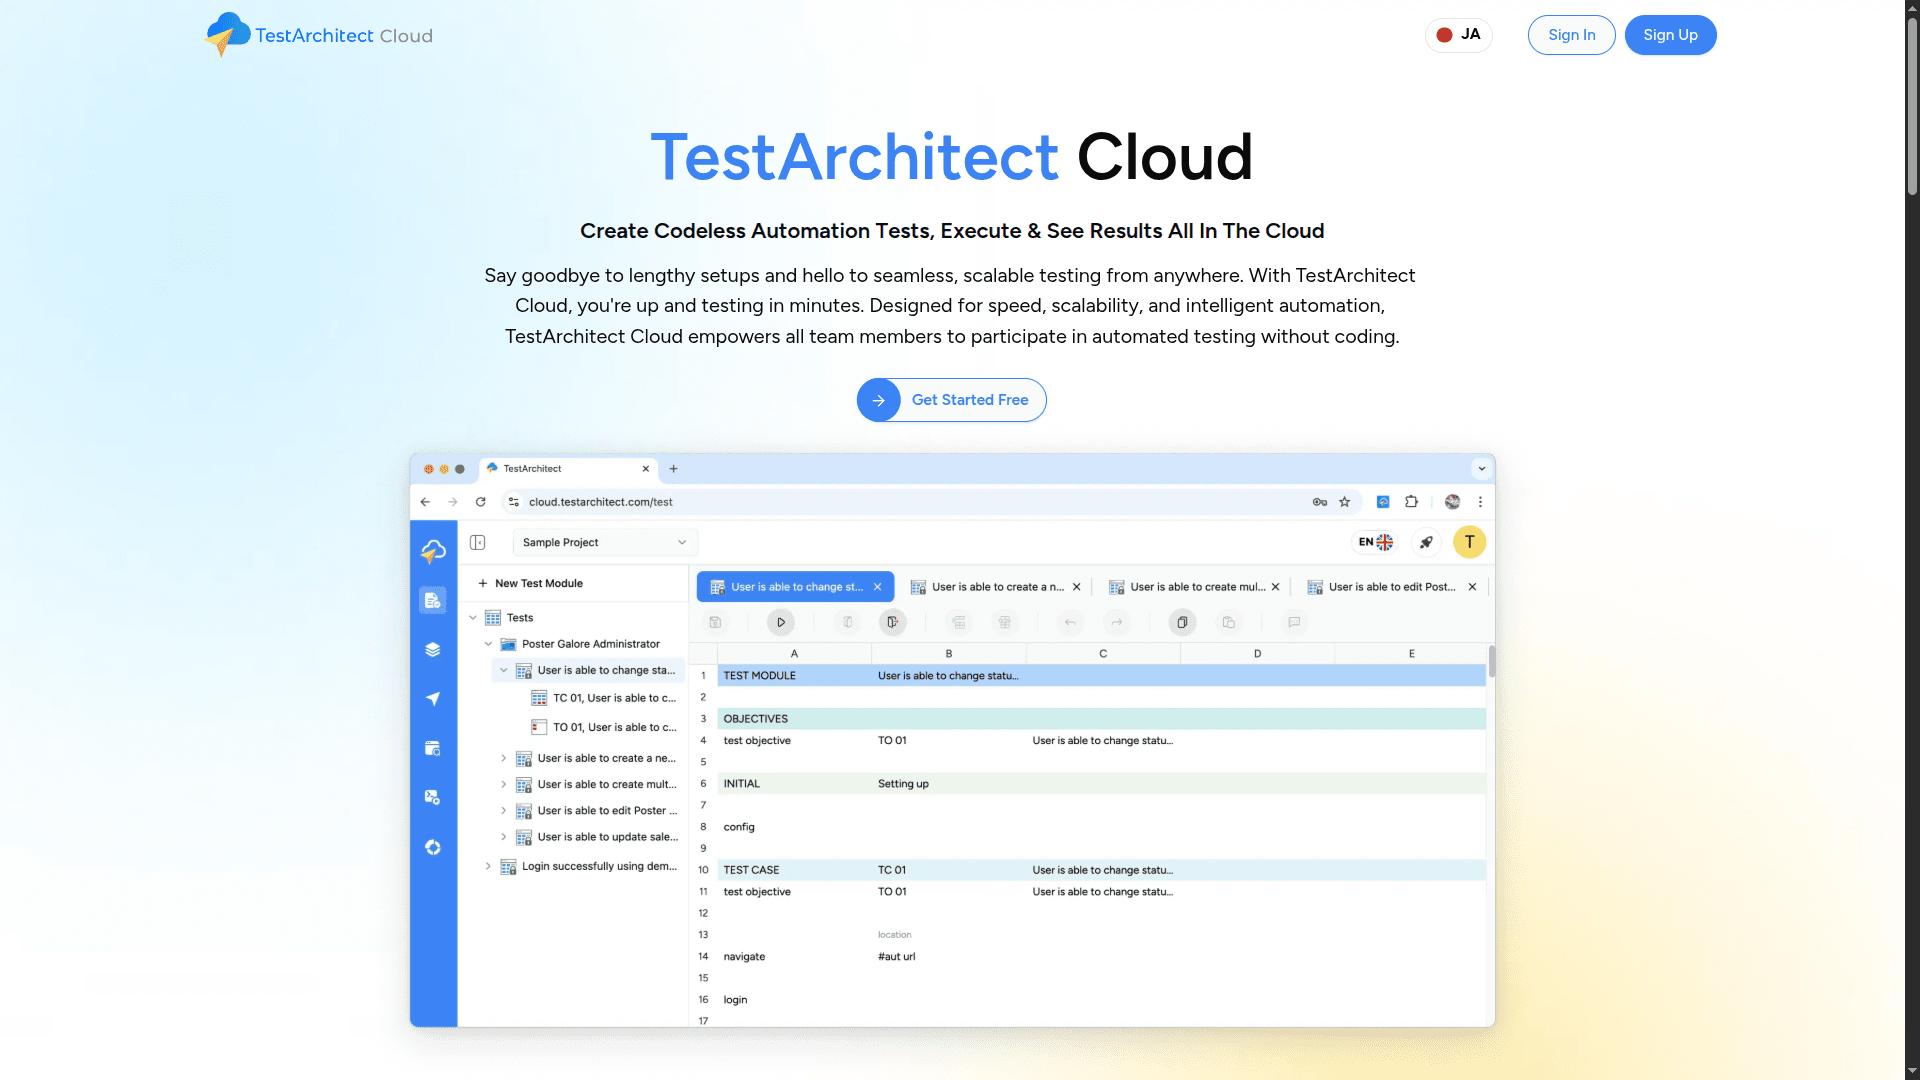Viewport: 1920px width, 1080px height.
Task: Click the 'login' cell in row 16
Action: click(x=794, y=1000)
